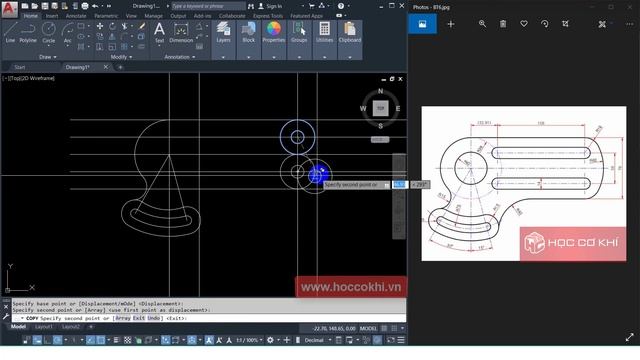The height and width of the screenshot is (360, 640).
Task: Switch to the Insert ribbon tab
Action: pyautogui.click(x=52, y=16)
